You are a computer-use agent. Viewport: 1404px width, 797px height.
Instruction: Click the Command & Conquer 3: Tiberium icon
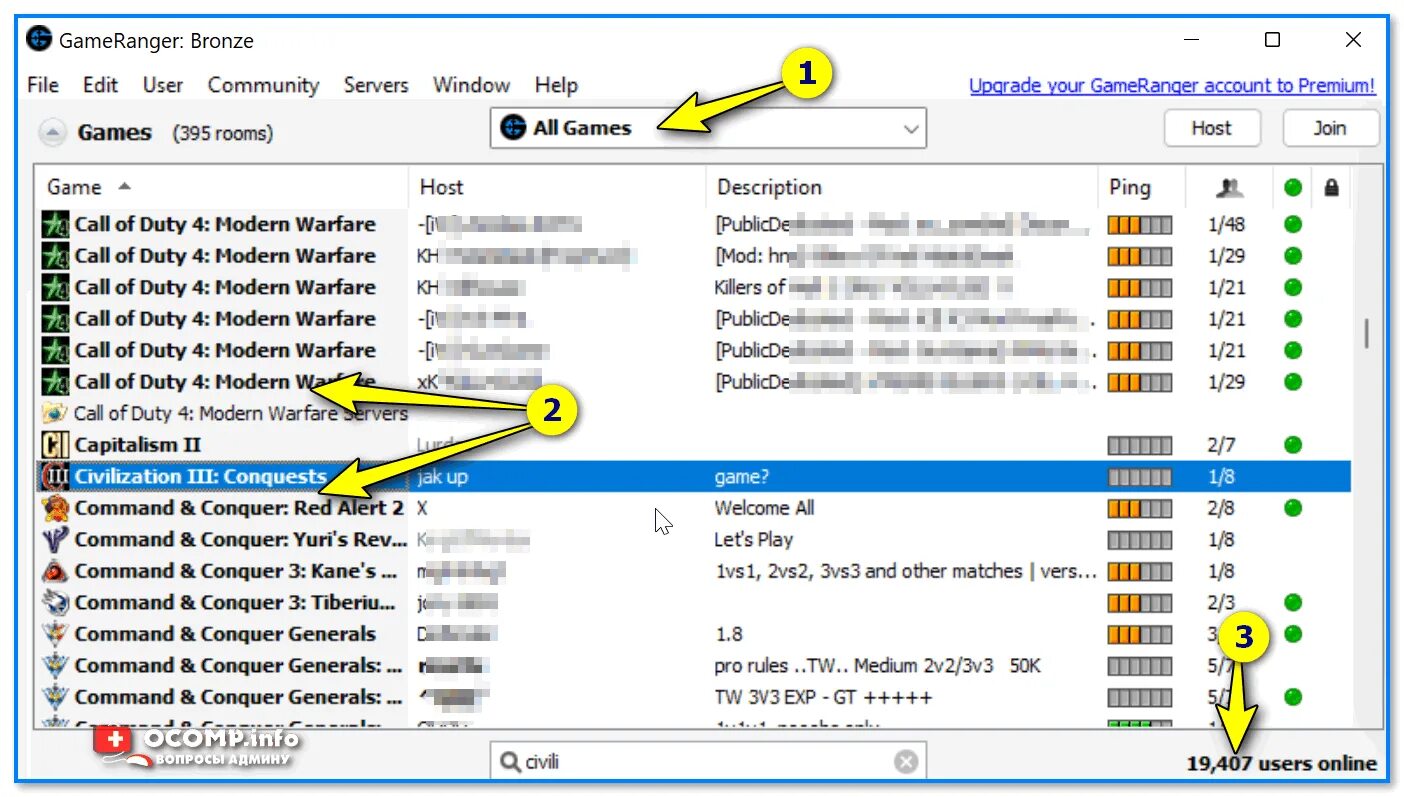[x=54, y=603]
